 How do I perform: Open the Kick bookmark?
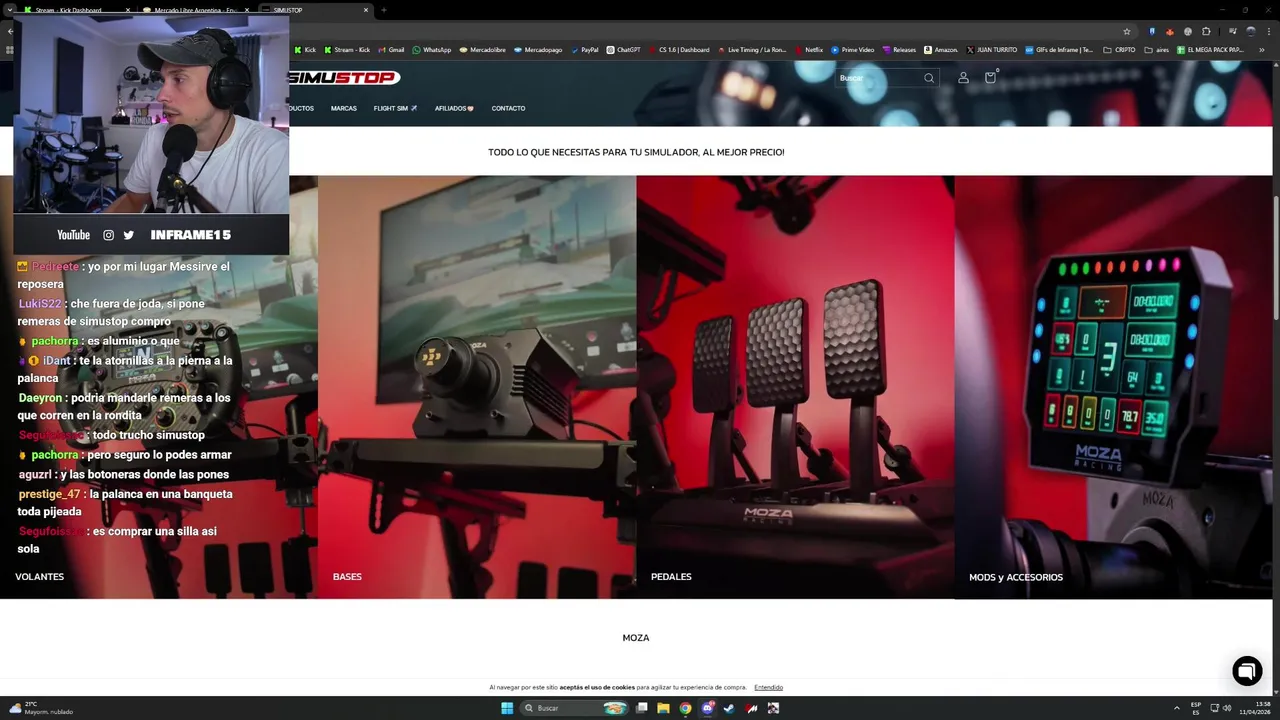pos(305,49)
